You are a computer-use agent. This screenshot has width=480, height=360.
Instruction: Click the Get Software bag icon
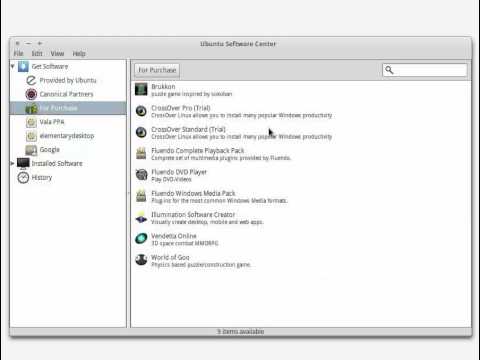23,66
